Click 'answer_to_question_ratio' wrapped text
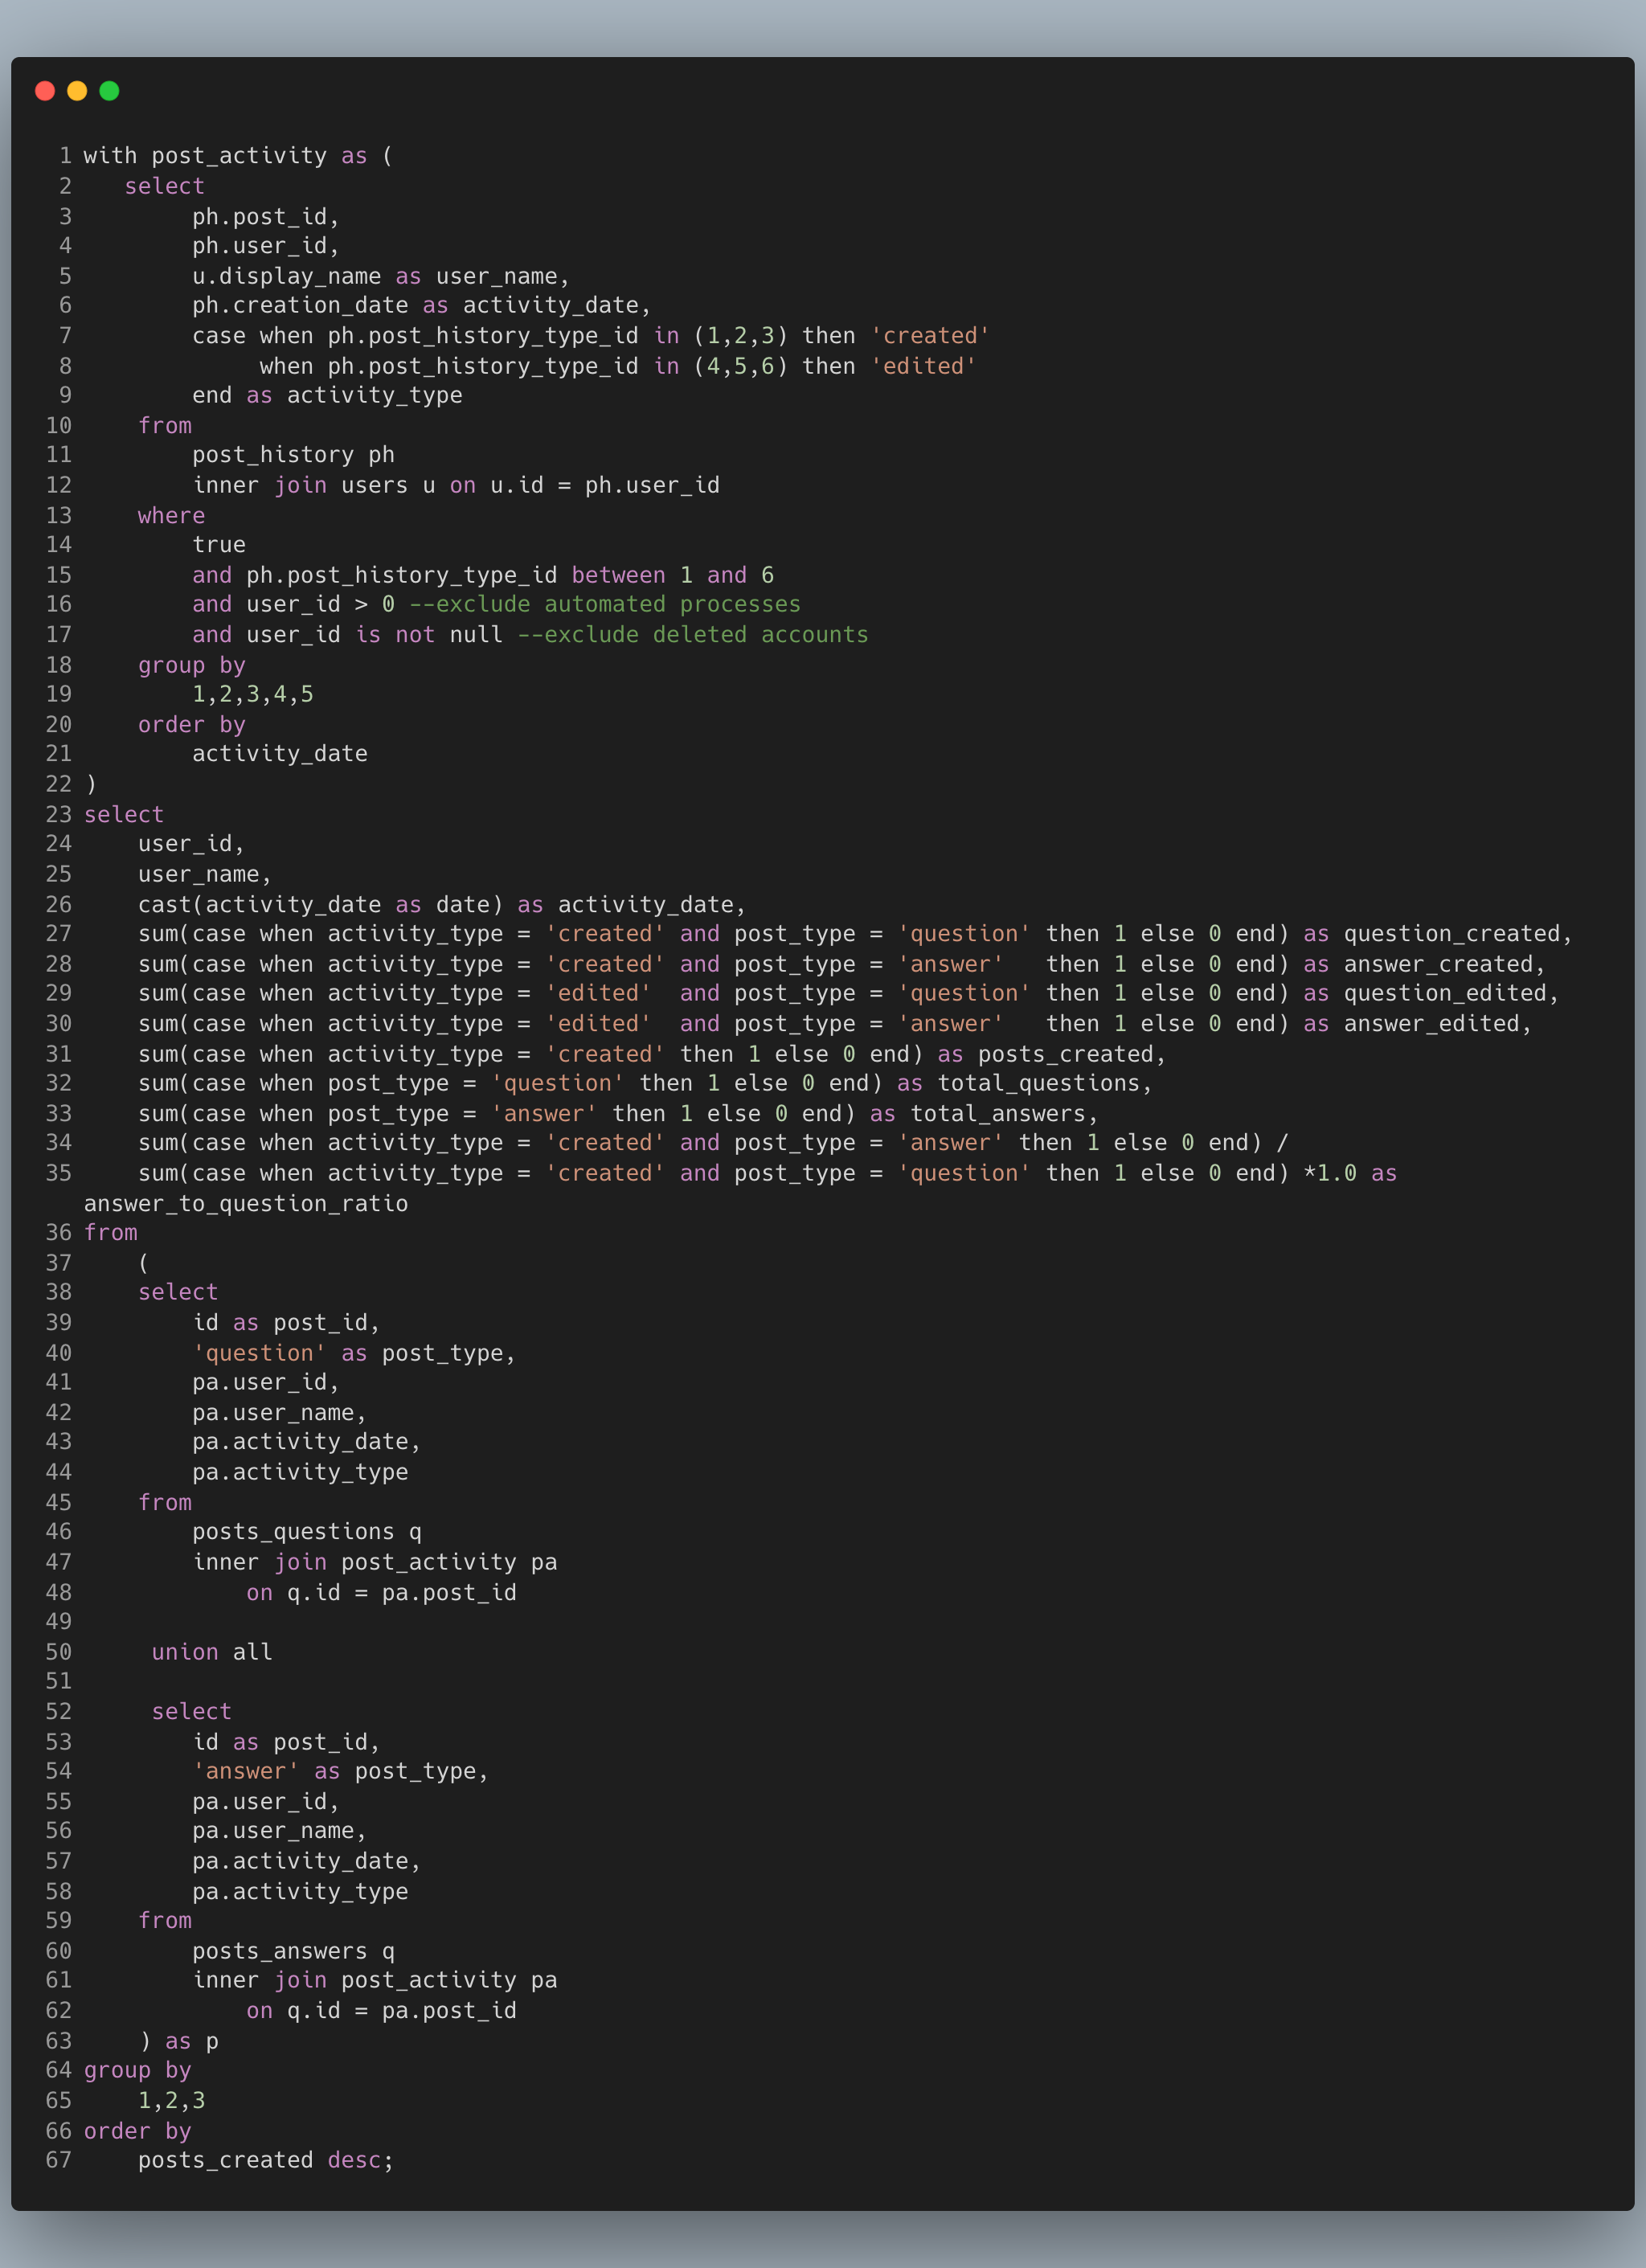This screenshot has width=1646, height=2268. (246, 1203)
